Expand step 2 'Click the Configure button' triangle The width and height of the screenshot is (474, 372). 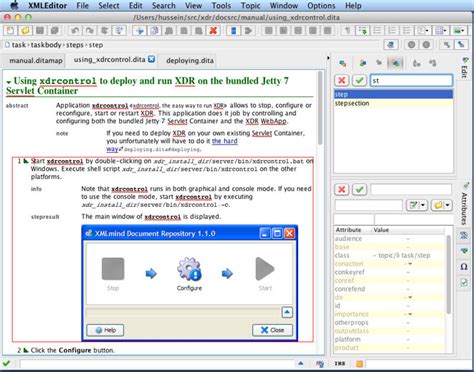tap(26, 350)
